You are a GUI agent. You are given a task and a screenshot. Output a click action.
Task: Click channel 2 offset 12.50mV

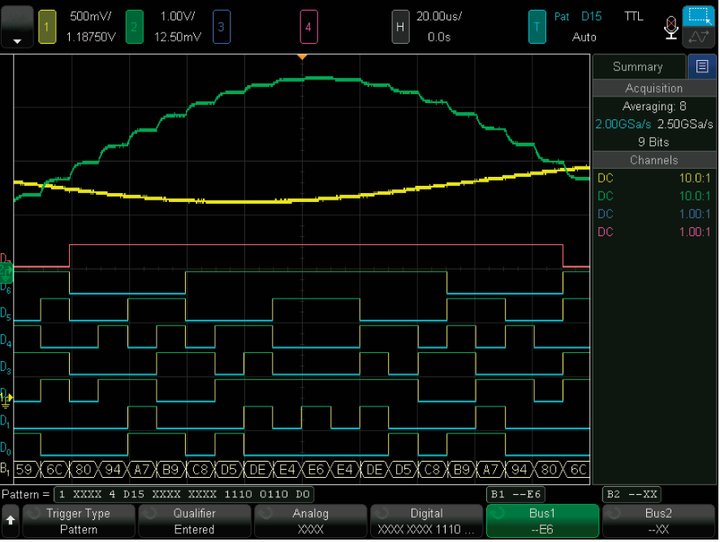(x=177, y=37)
